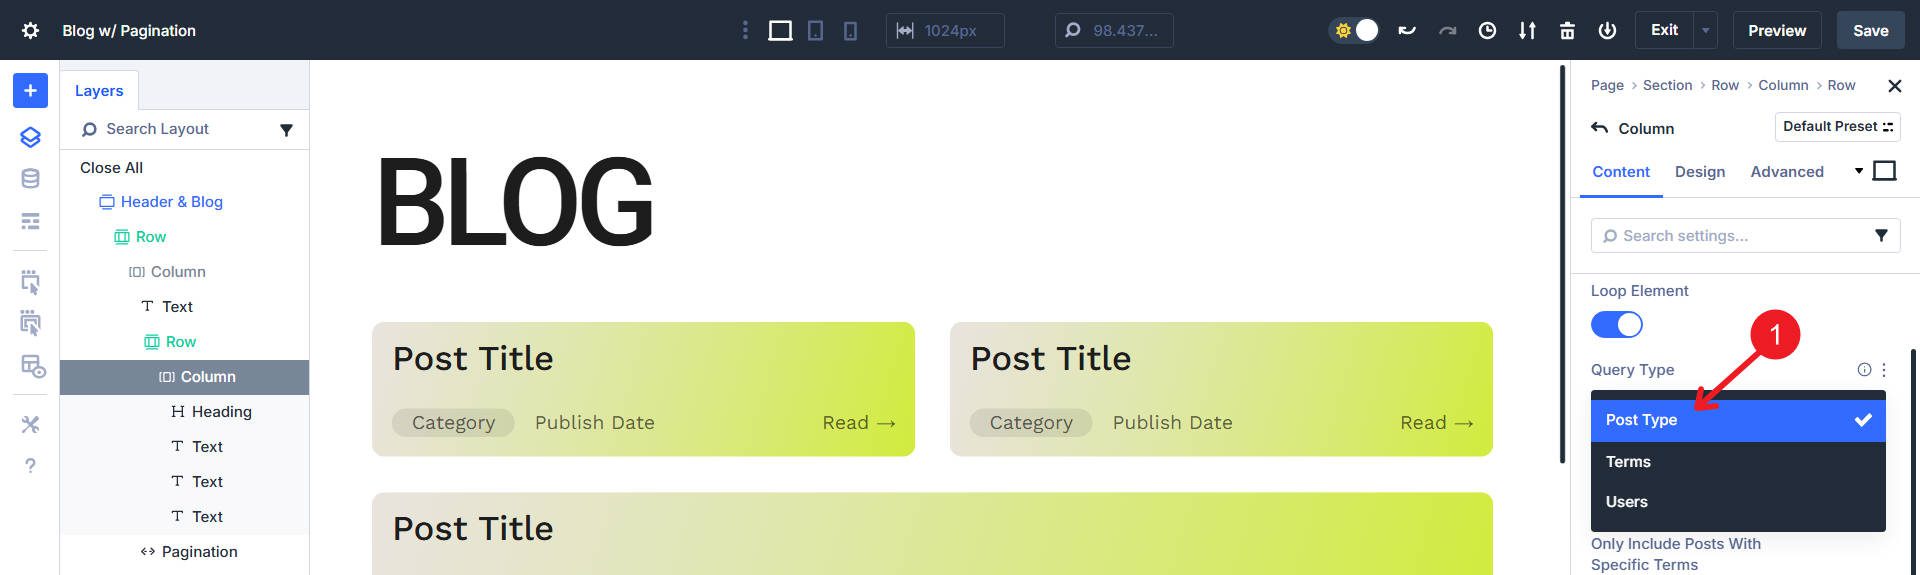The height and width of the screenshot is (575, 1920).
Task: Open the Default Preset dropdown
Action: [1837, 127]
